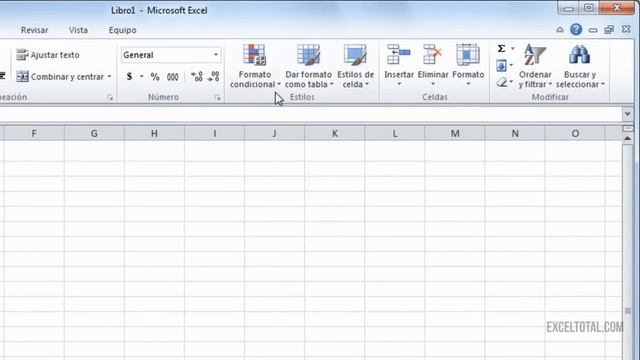Open the General number format combo box
The height and width of the screenshot is (360, 640).
pyautogui.click(x=171, y=55)
